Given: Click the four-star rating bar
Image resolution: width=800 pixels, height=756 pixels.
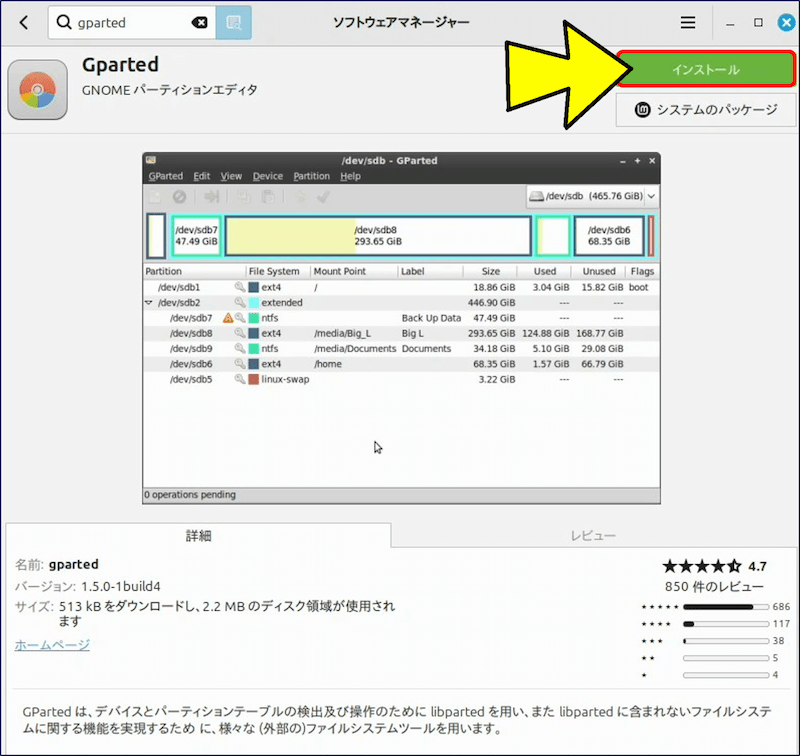Looking at the screenshot, I should point(725,624).
